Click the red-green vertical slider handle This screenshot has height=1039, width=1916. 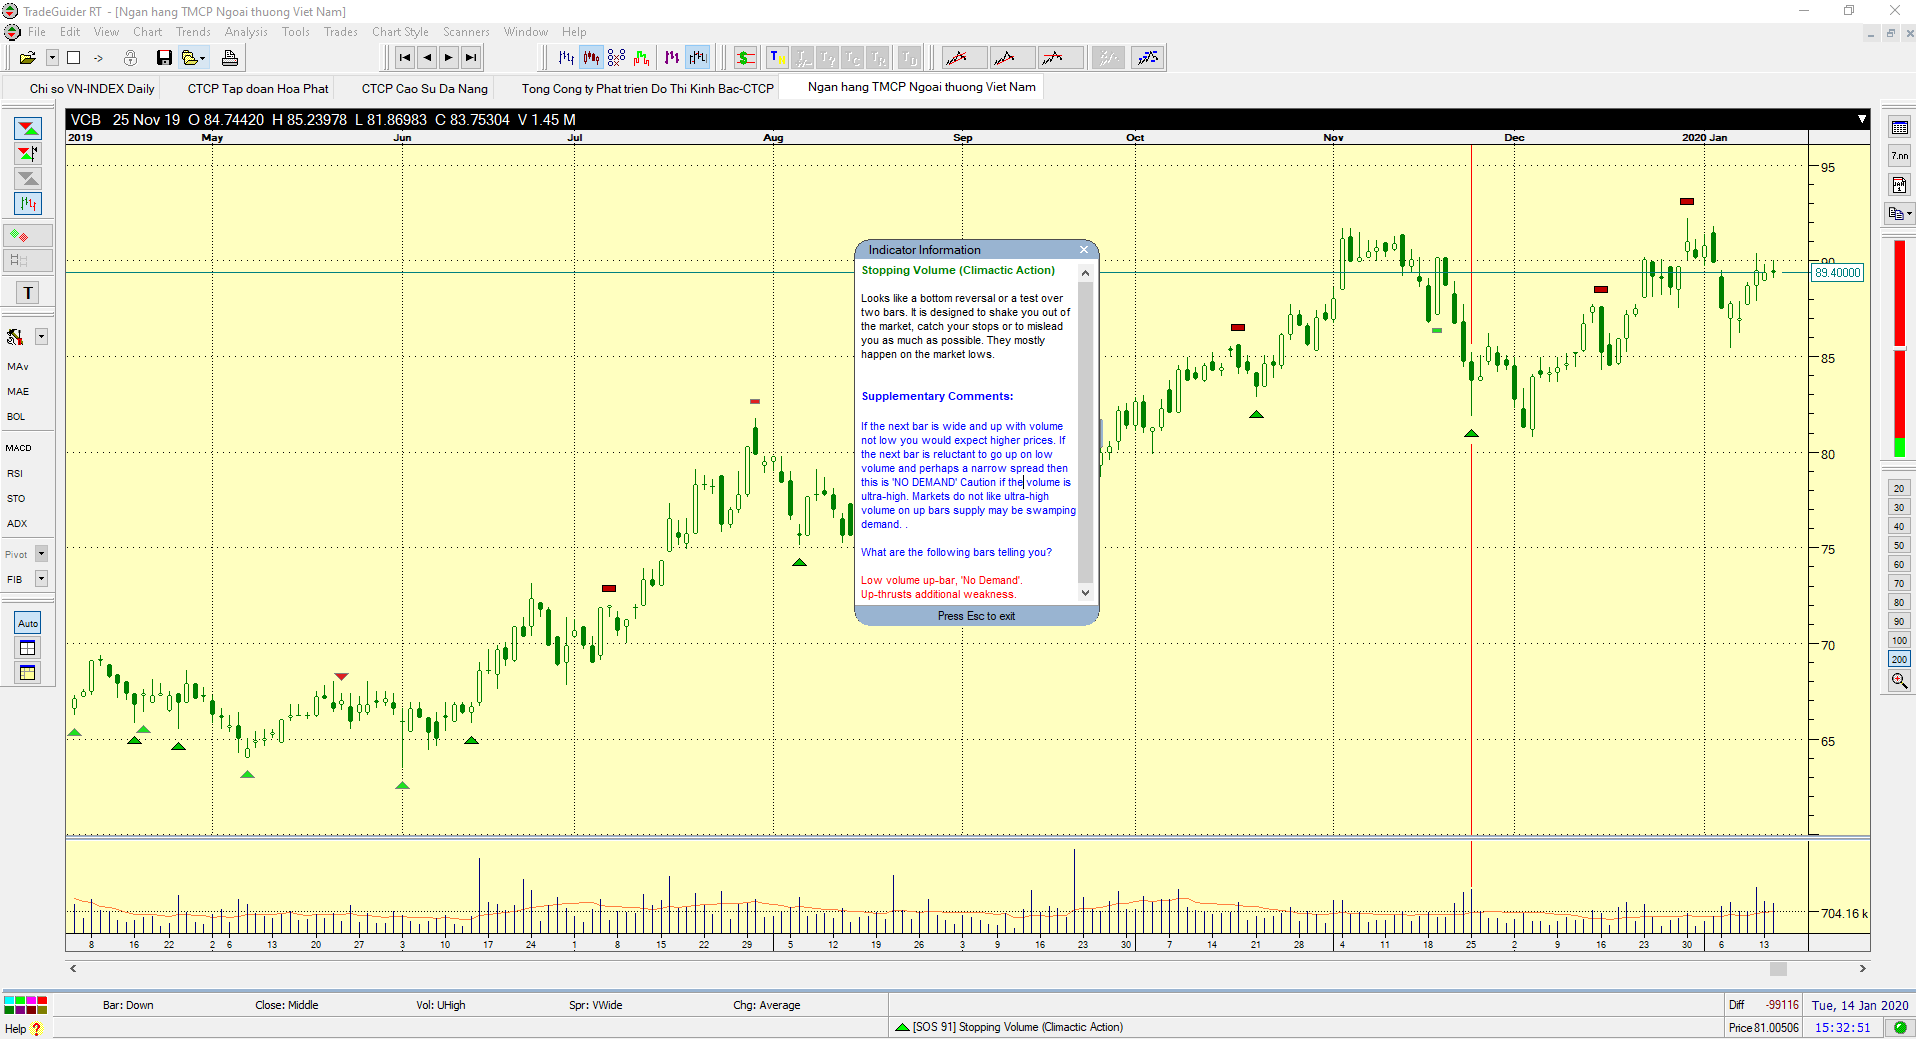(1899, 348)
